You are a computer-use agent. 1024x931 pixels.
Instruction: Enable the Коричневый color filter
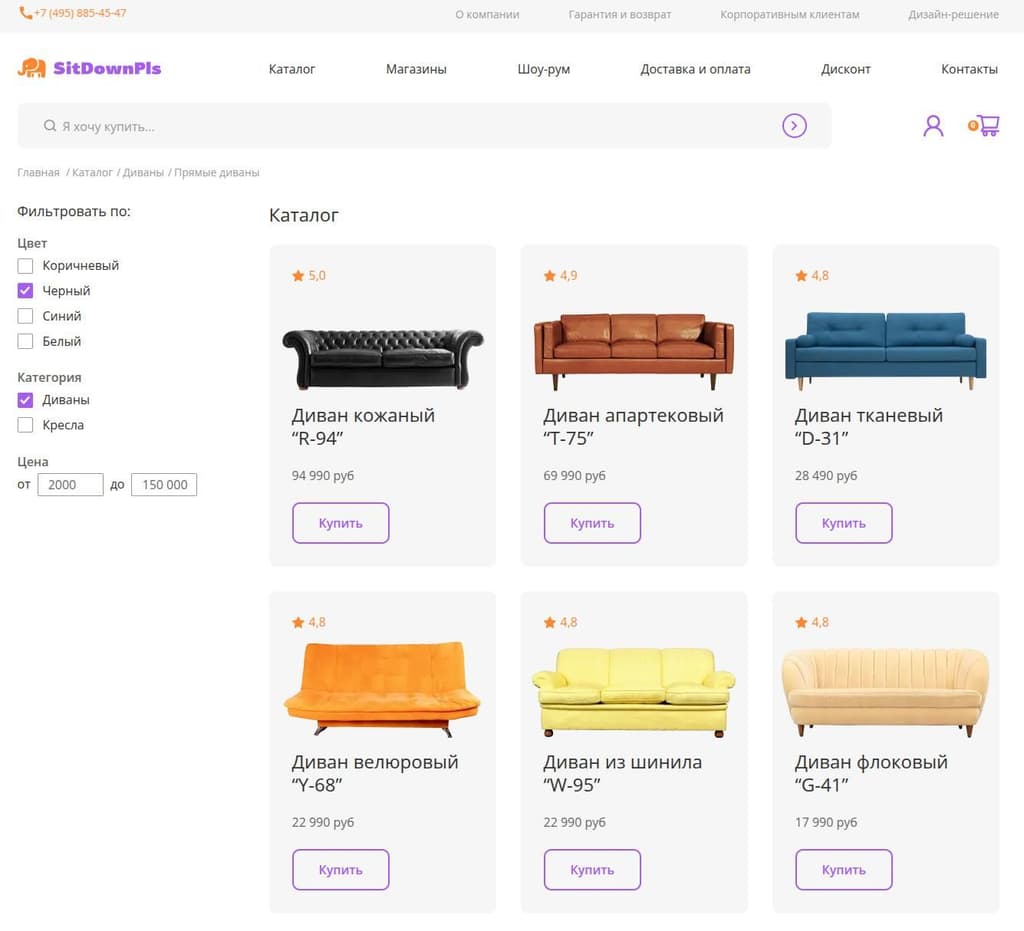point(25,266)
